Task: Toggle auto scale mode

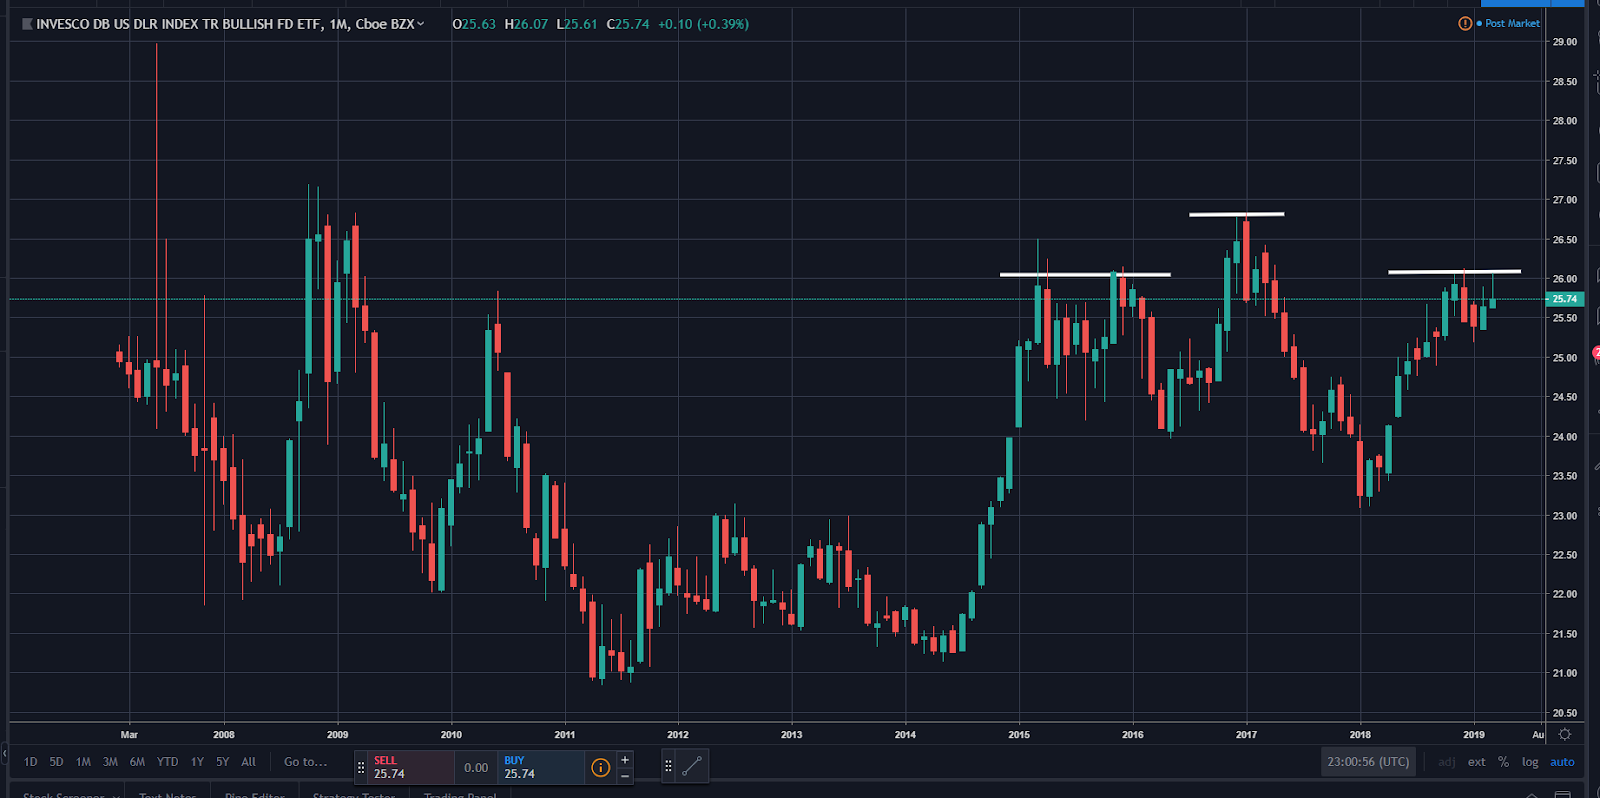Action: tap(1562, 762)
